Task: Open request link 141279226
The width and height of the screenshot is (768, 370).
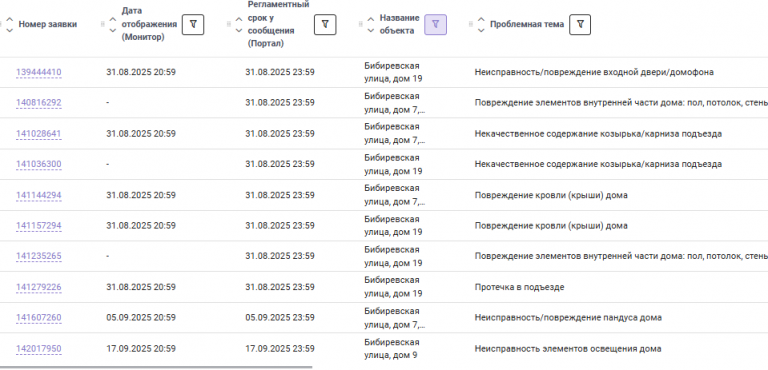Action: point(39,287)
